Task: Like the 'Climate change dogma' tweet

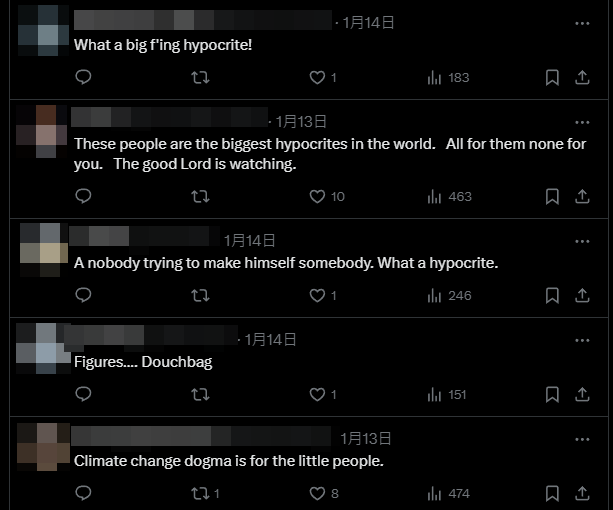Action: point(317,493)
